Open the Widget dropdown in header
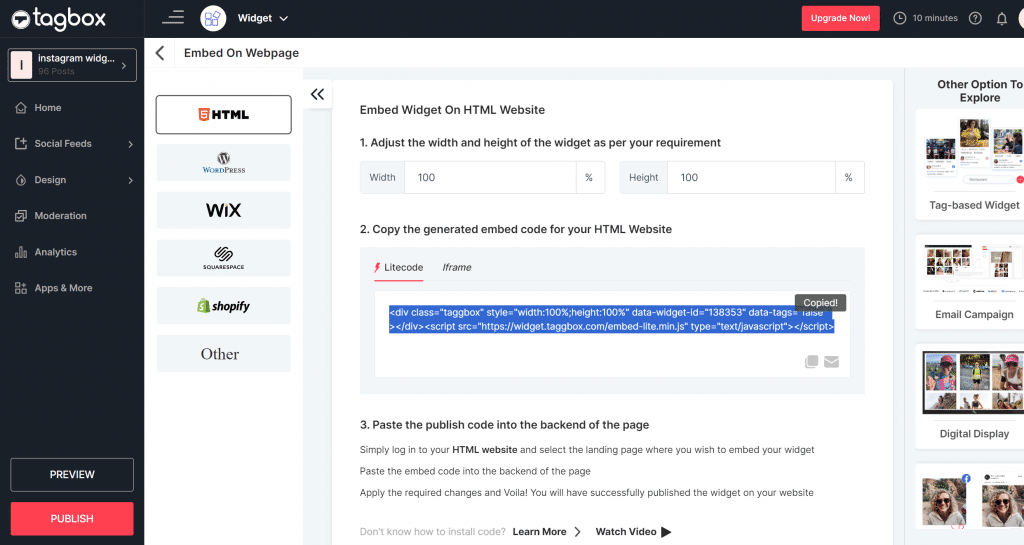The width and height of the screenshot is (1024, 545). tap(262, 18)
